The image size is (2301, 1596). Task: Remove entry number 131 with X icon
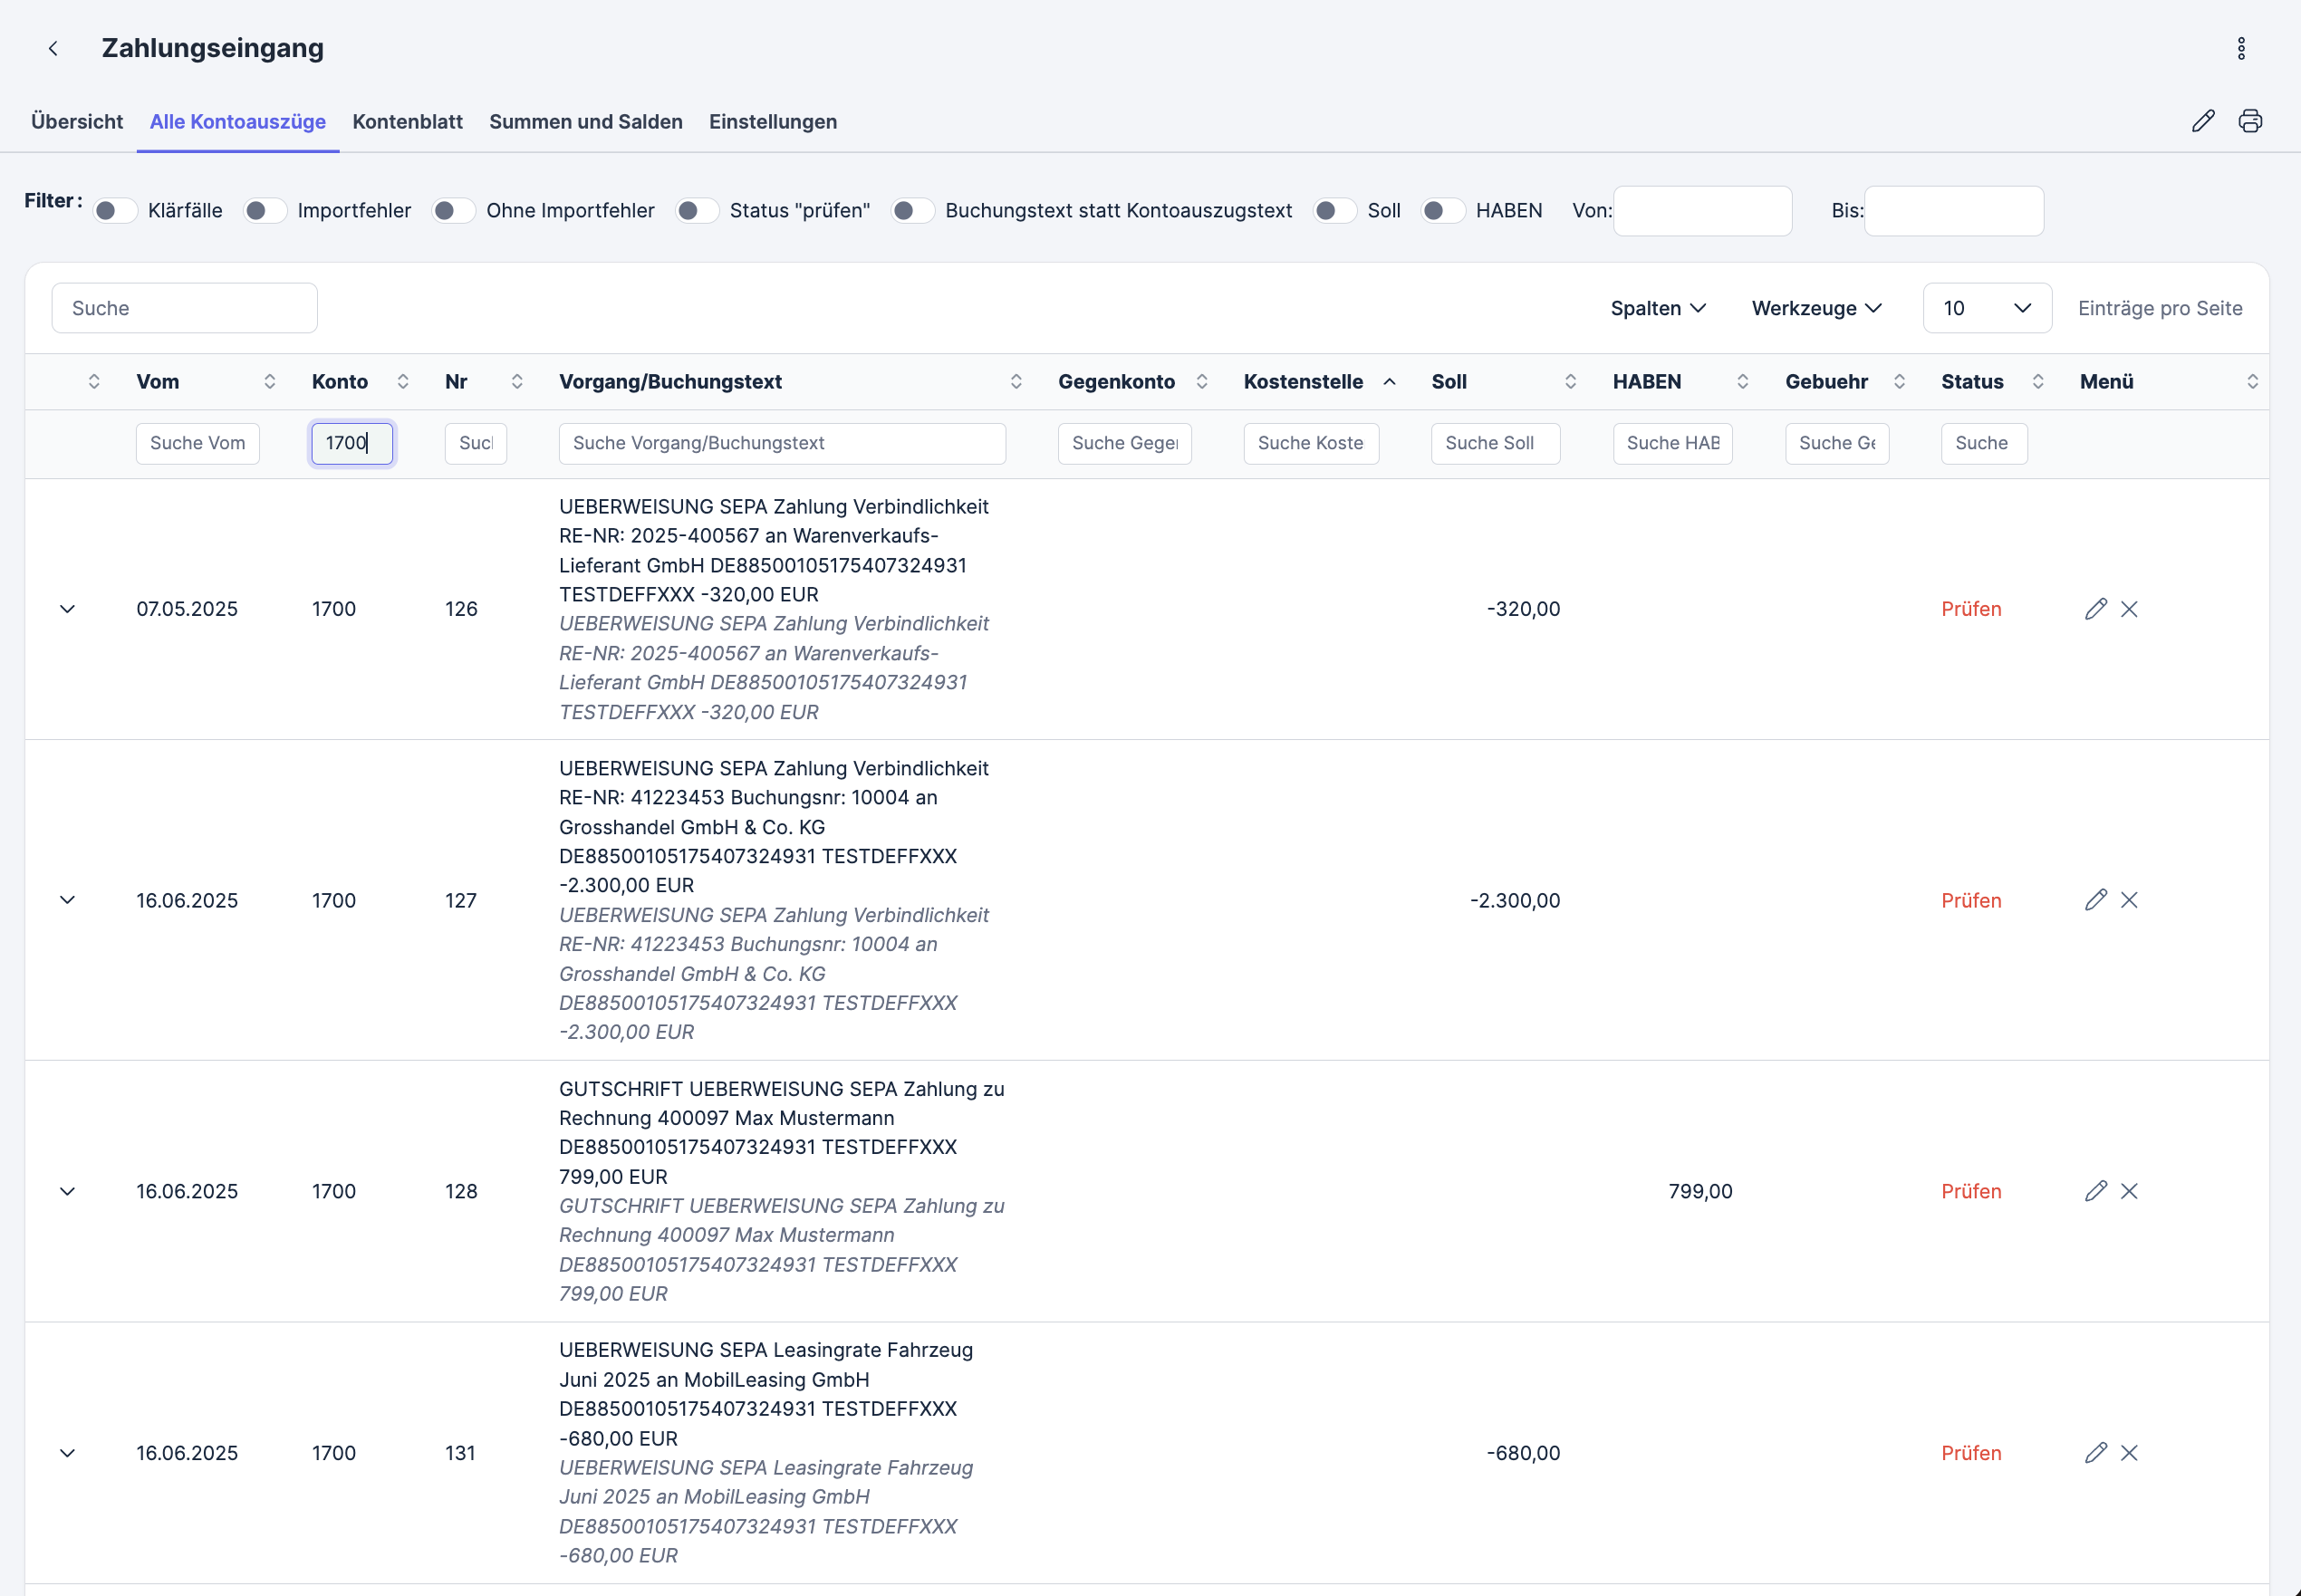point(2129,1453)
